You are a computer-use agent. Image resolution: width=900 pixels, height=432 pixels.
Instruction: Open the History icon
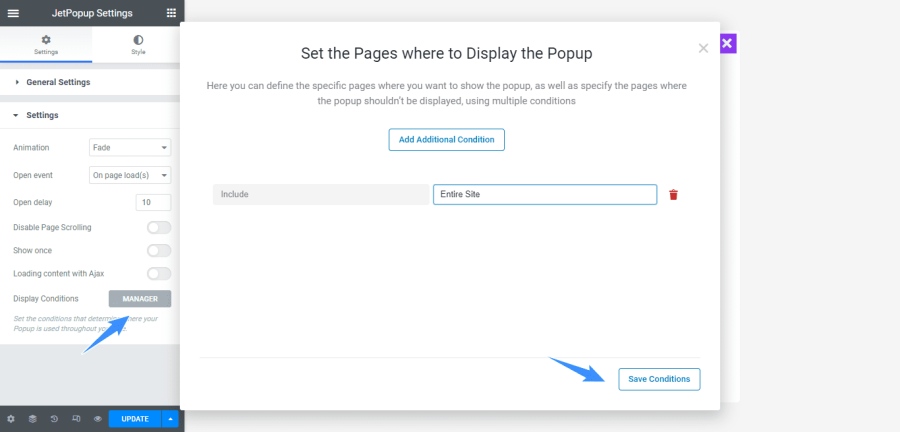(x=54, y=419)
